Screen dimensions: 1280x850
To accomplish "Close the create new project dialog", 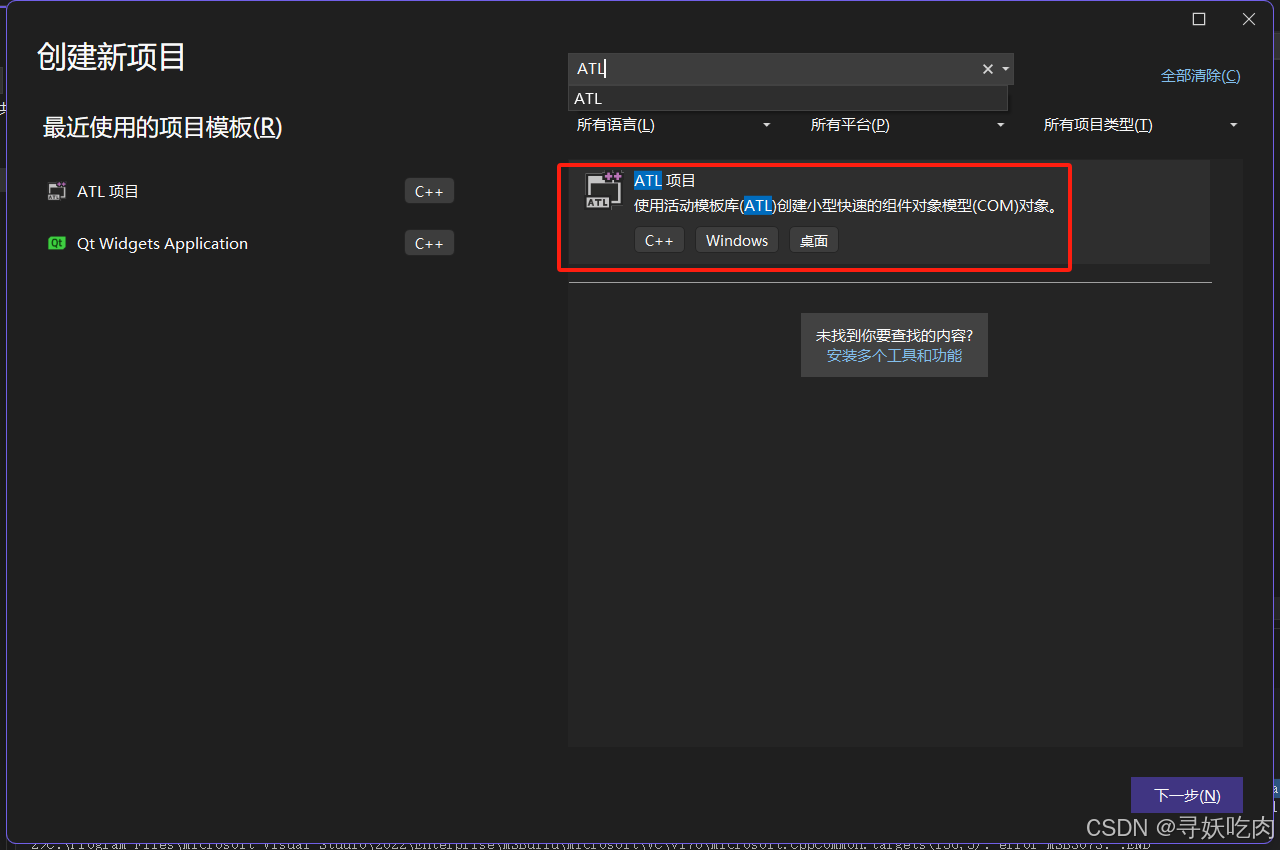I will click(1249, 19).
